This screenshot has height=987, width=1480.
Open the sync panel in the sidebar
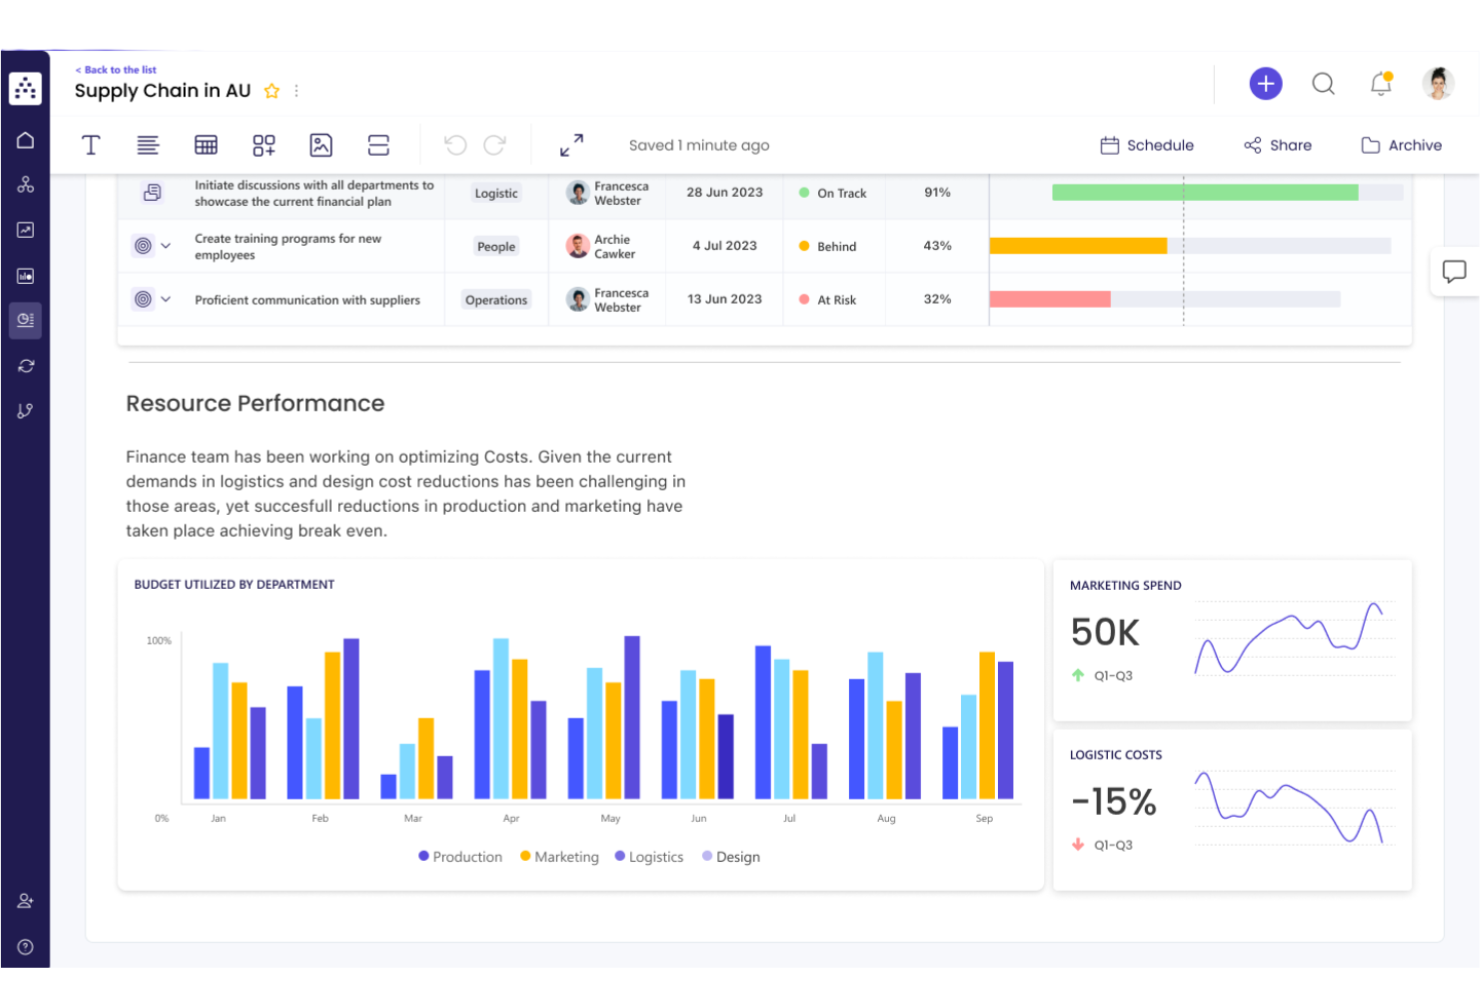[25, 365]
